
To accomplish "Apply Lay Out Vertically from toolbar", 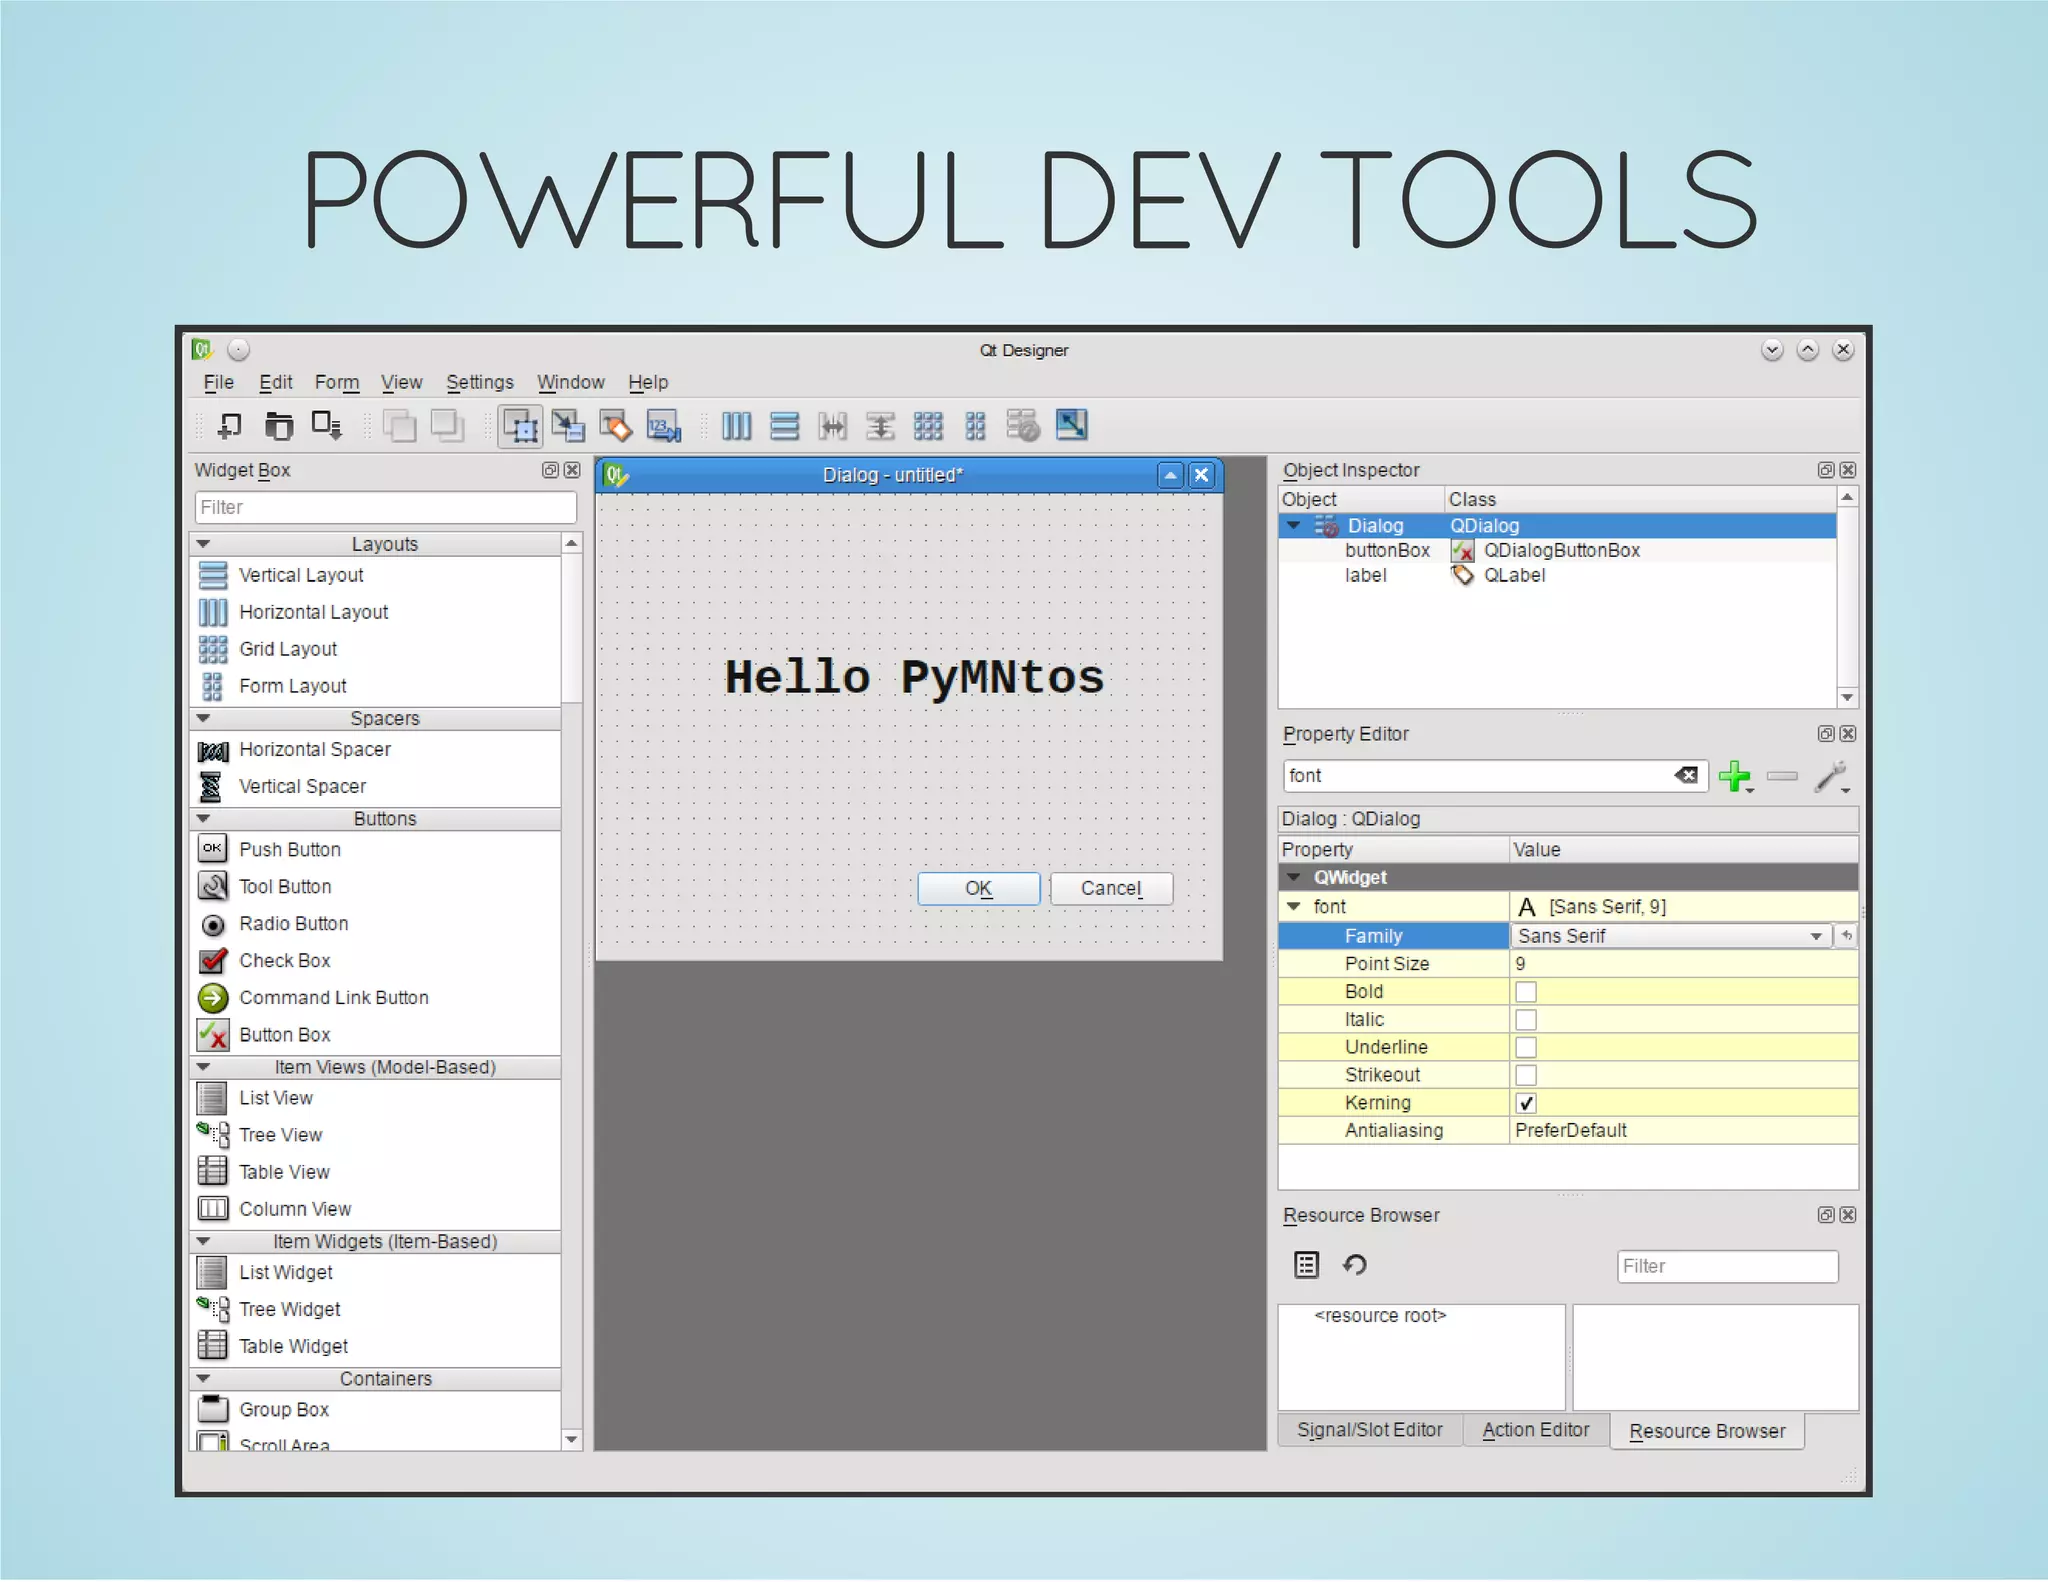I will [784, 426].
